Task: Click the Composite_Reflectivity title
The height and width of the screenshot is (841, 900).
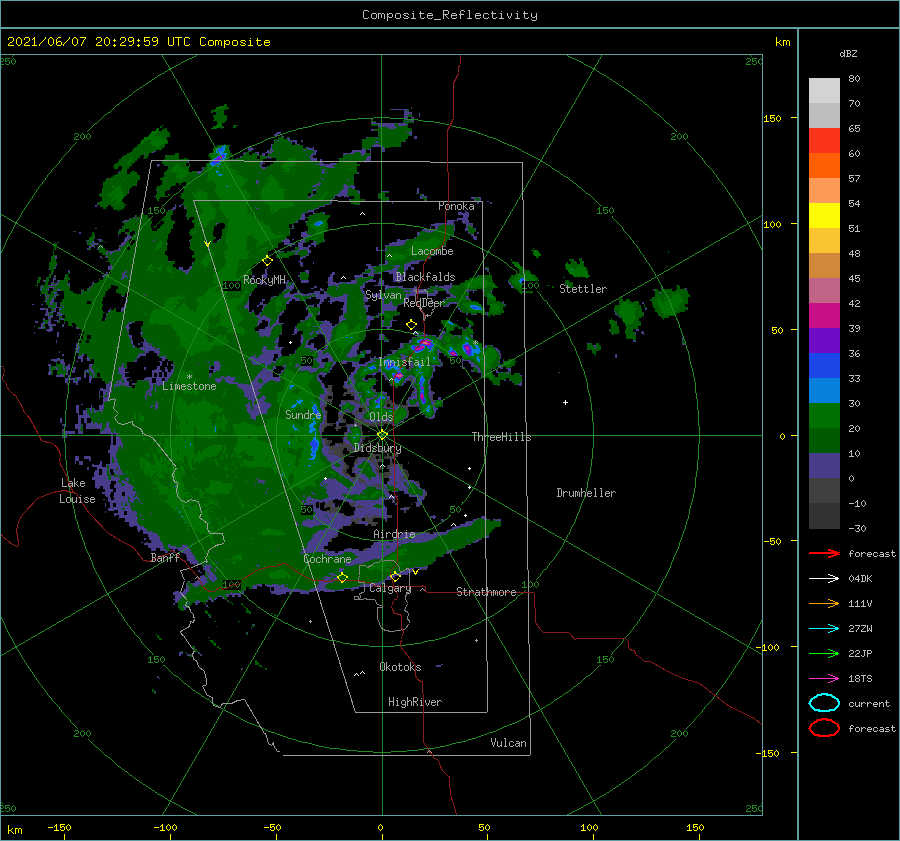Action: click(450, 15)
